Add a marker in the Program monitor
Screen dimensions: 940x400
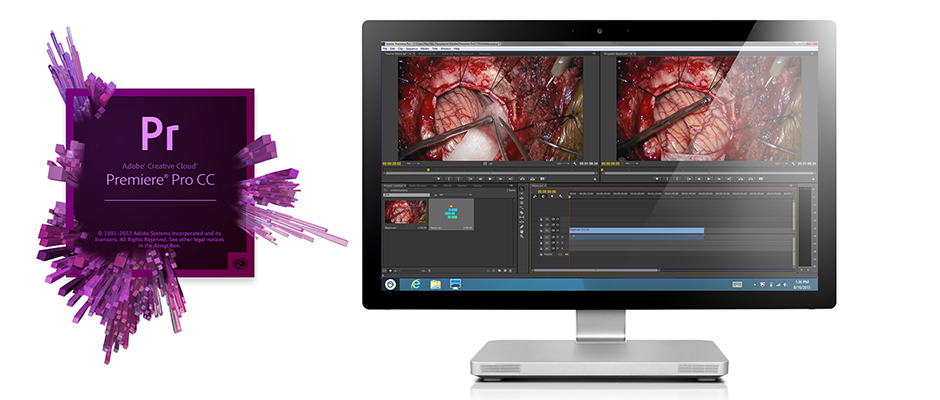657,179
